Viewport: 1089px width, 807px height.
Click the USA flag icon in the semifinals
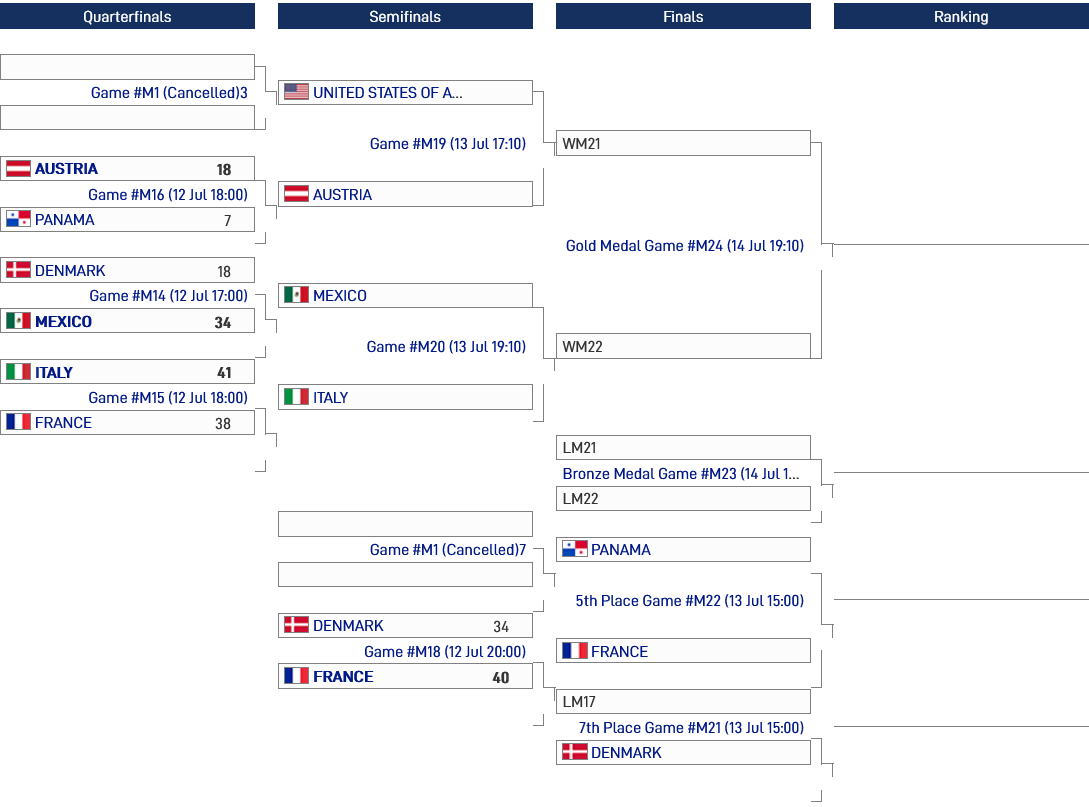pos(297,92)
